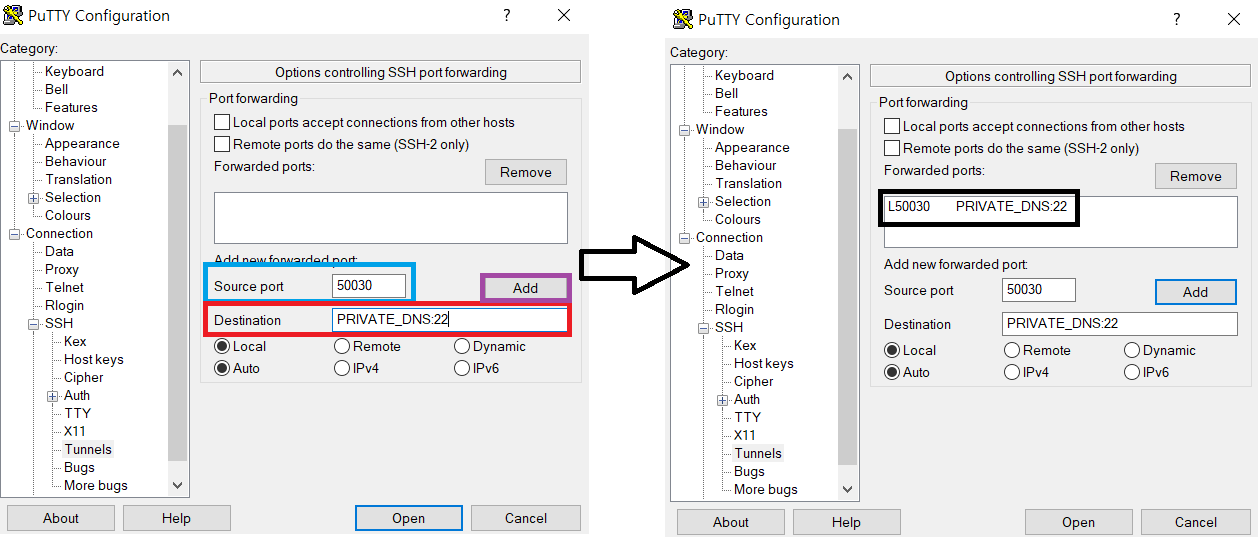Select Keyboard category in left window
This screenshot has width=1258, height=537.
coord(74,71)
